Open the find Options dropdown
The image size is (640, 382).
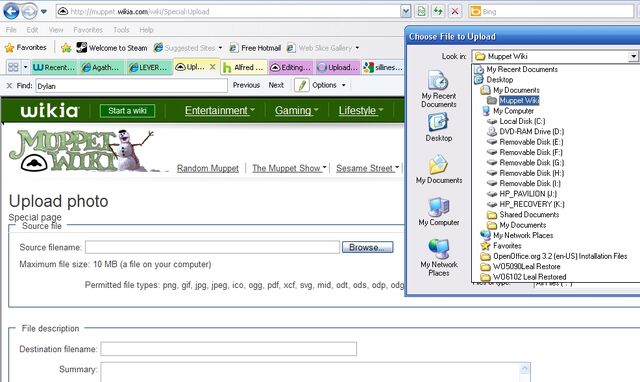coord(329,85)
